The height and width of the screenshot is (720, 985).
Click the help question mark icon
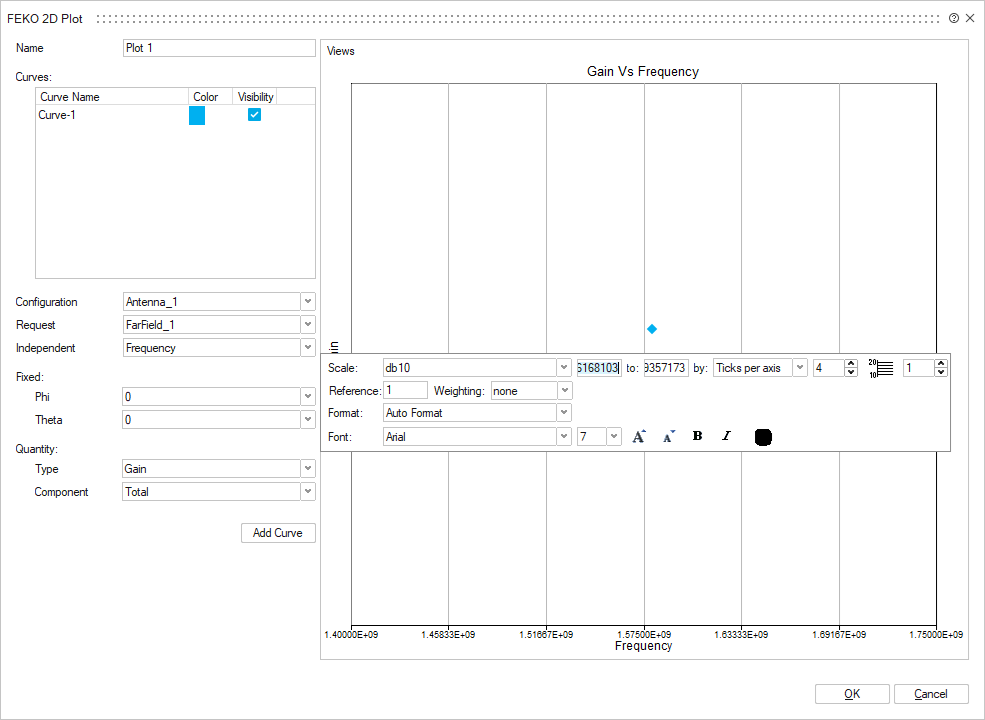(x=953, y=18)
